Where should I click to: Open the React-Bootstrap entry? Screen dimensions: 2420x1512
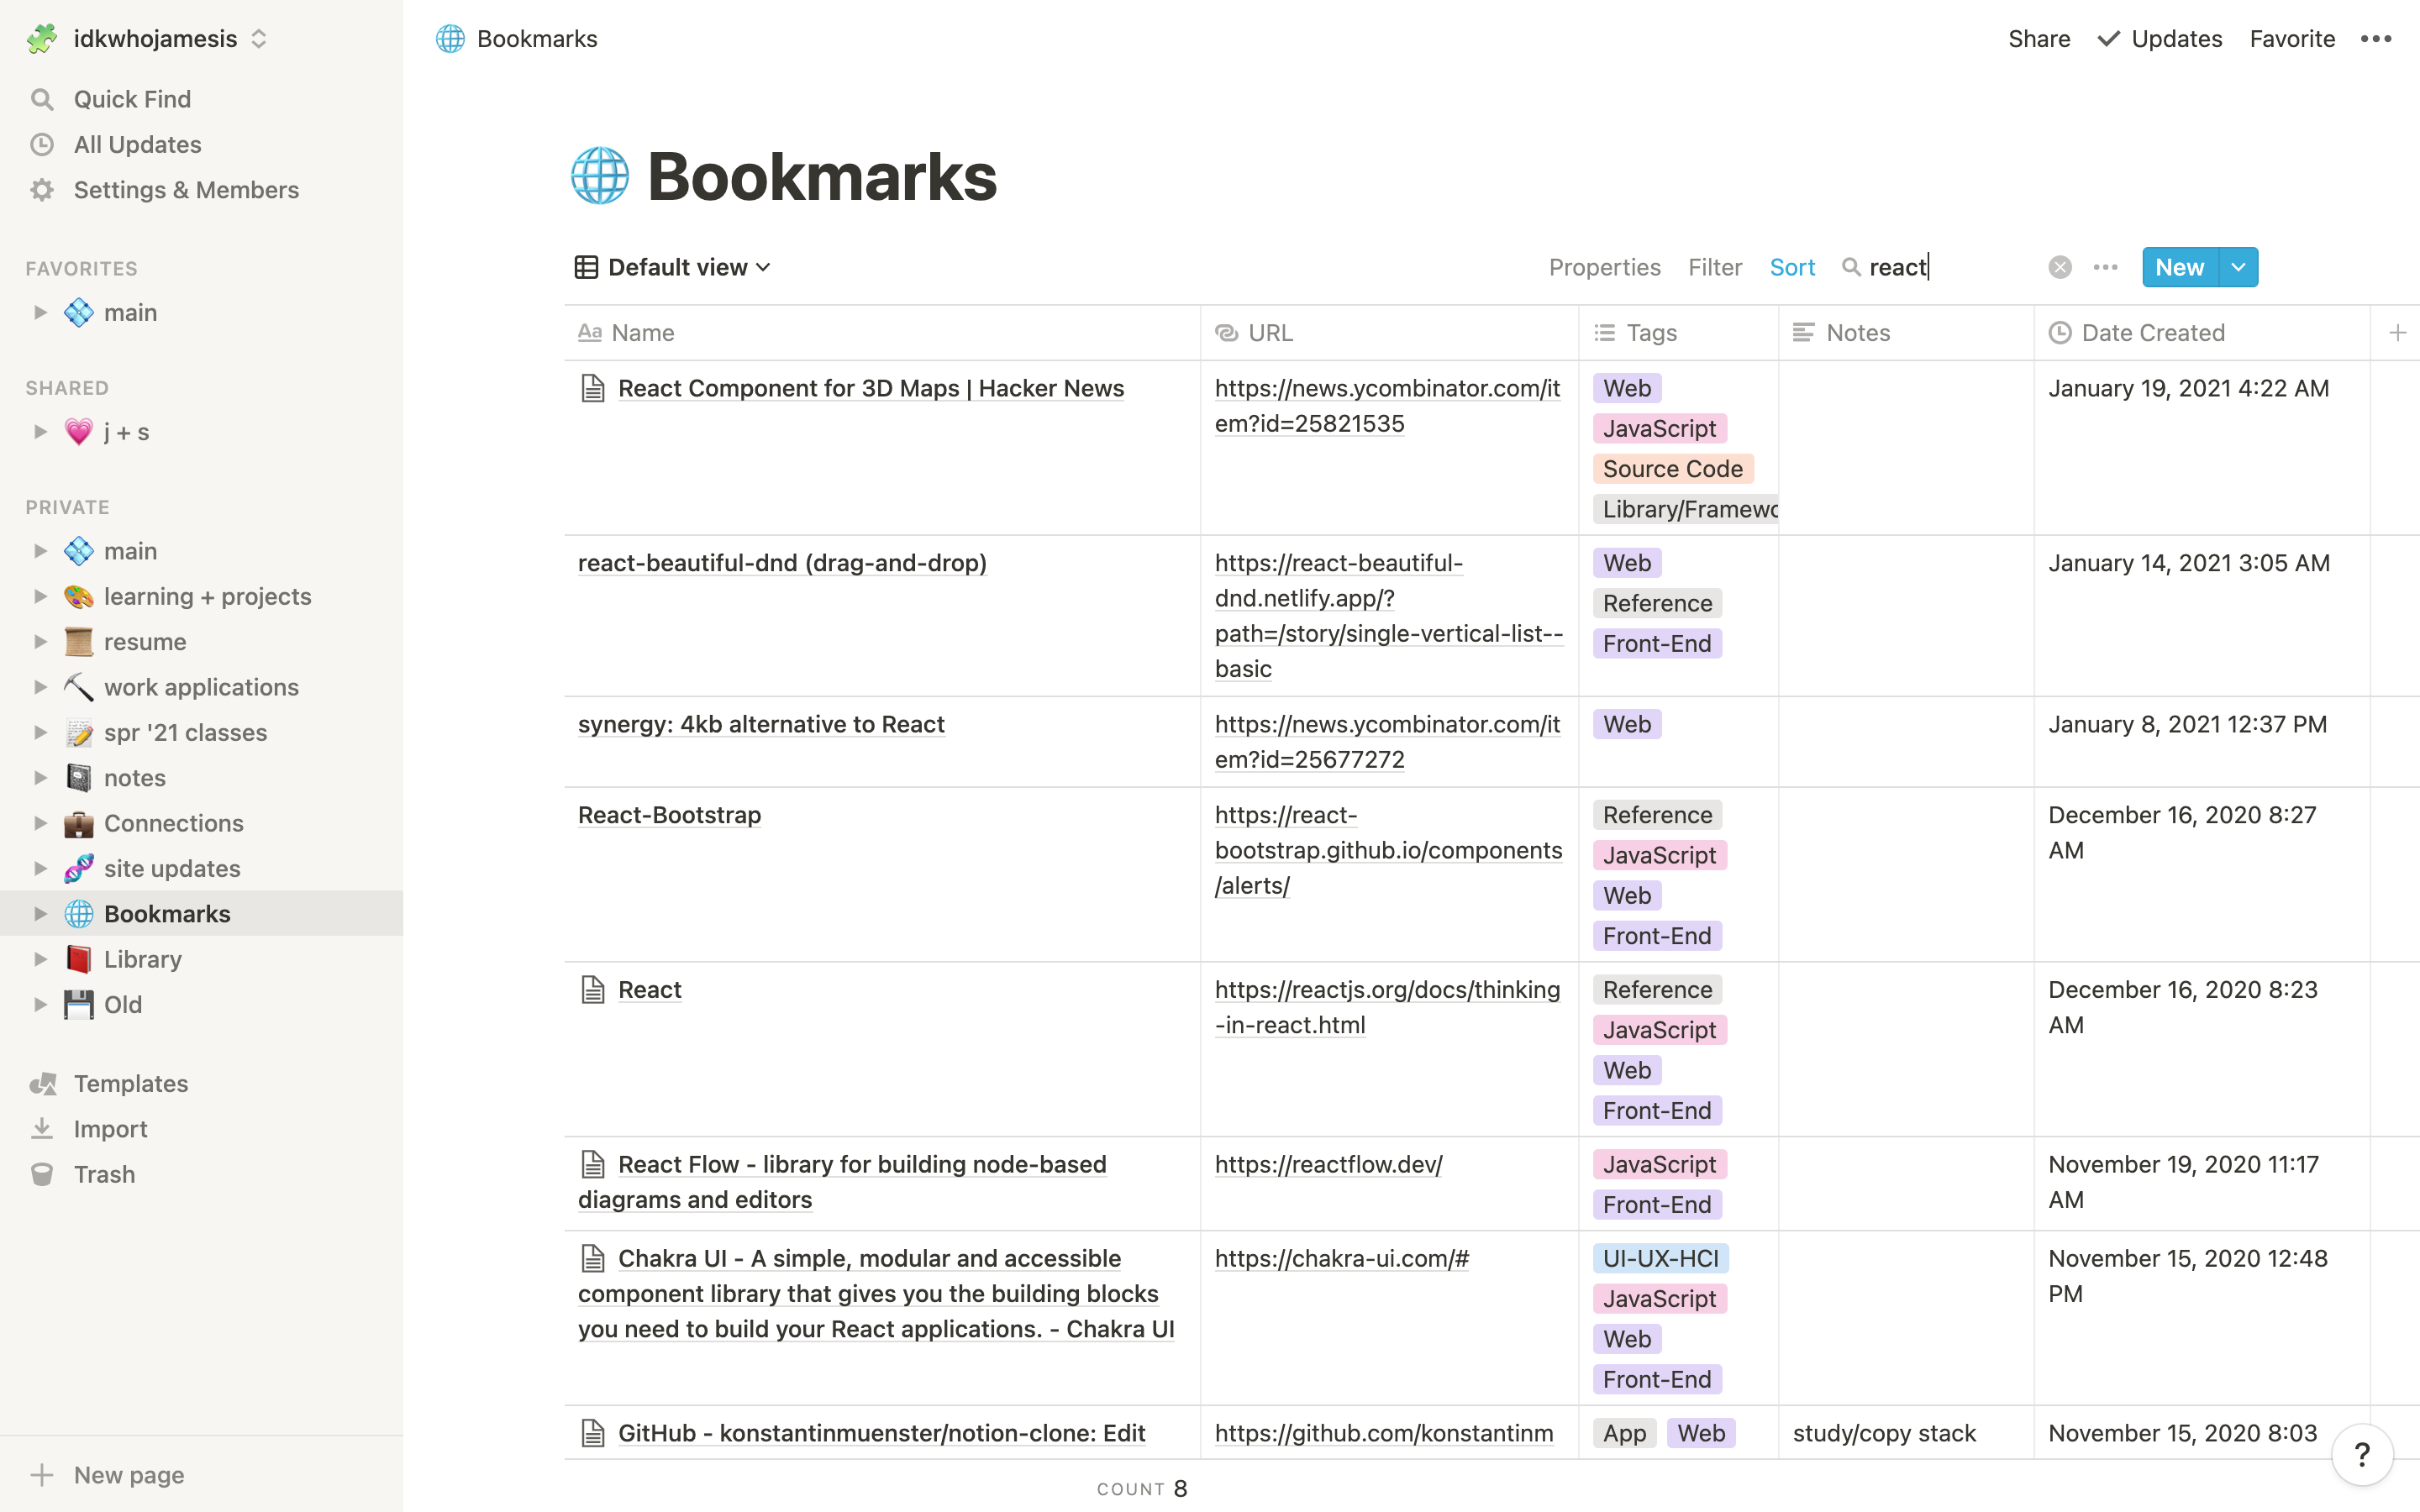669,815
